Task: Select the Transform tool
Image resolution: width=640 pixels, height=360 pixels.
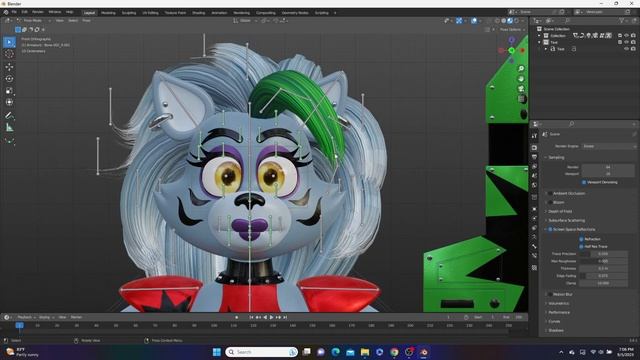Action: (x=9, y=102)
